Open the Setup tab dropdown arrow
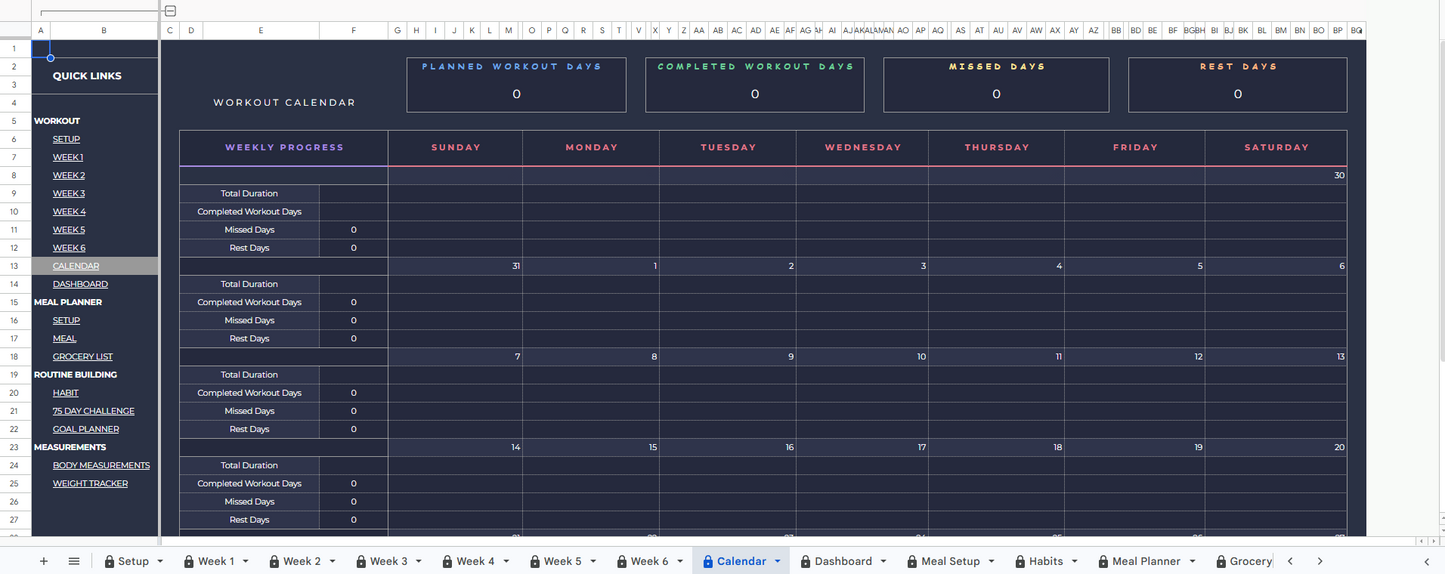 pos(160,562)
